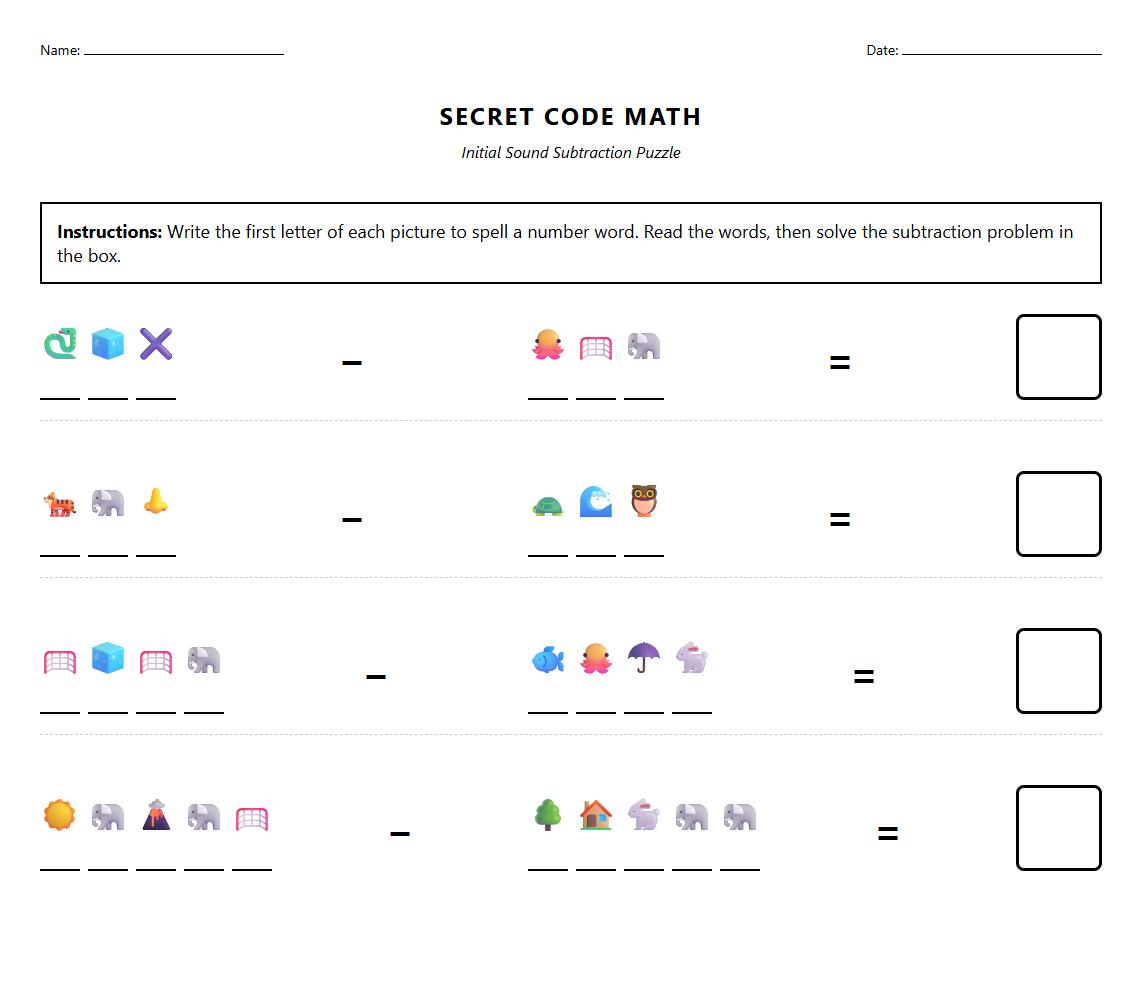Select the answer box in the volcano row
This screenshot has width=1142, height=981.
[x=1058, y=828]
